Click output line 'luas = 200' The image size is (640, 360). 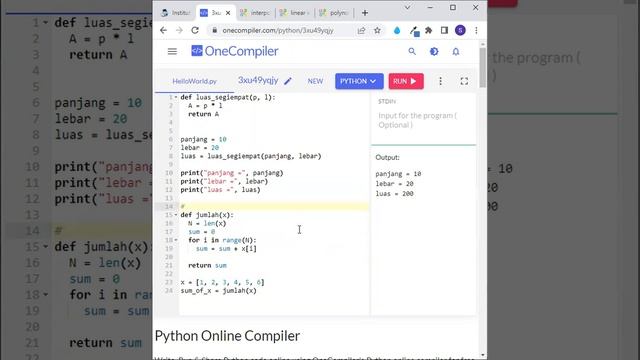pos(394,194)
